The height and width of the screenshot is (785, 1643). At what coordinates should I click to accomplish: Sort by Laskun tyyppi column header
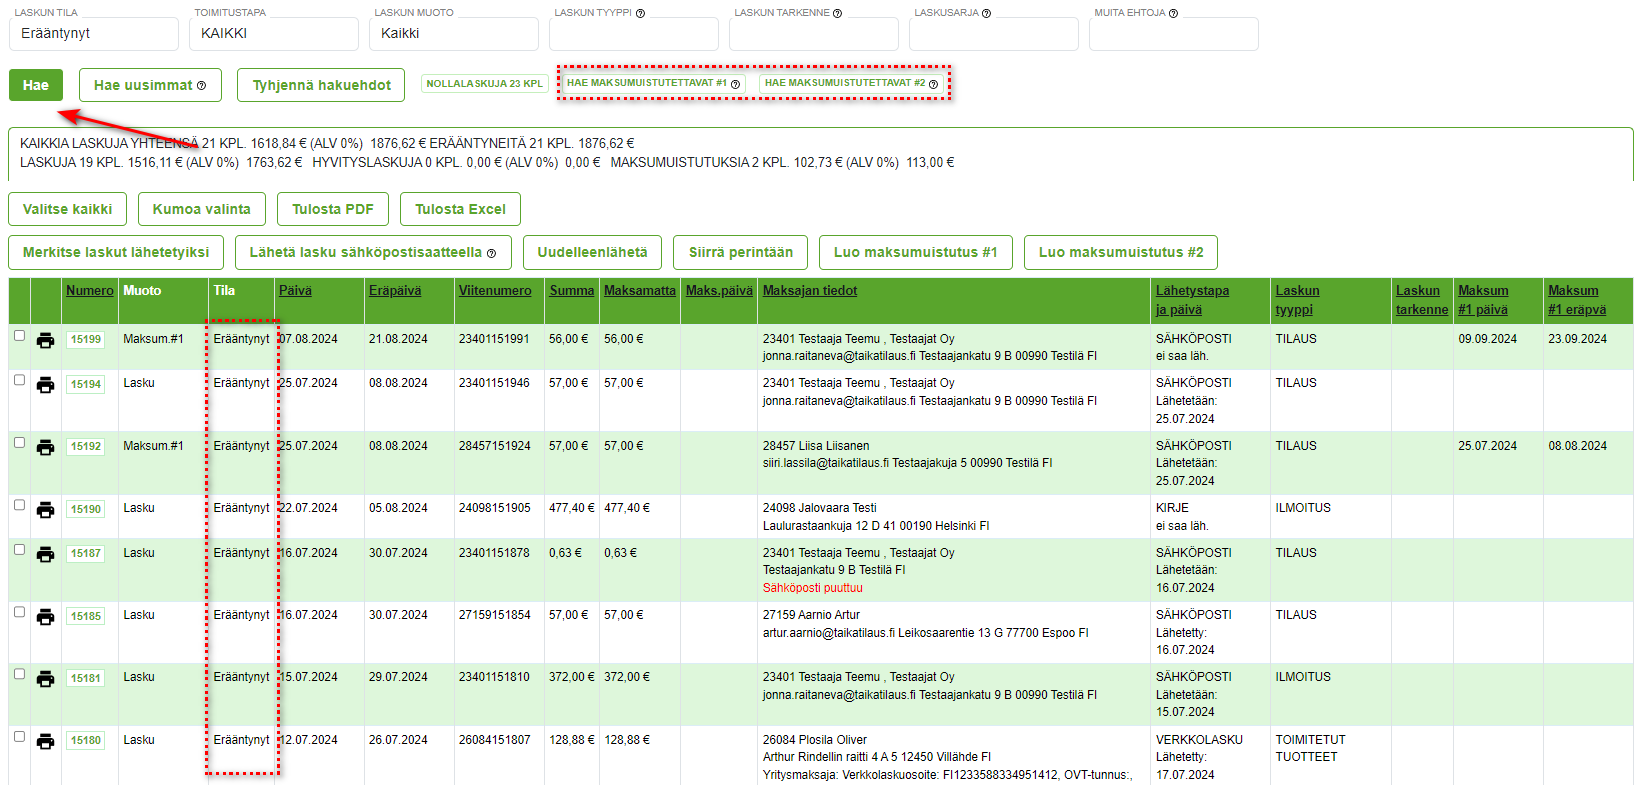click(1297, 300)
